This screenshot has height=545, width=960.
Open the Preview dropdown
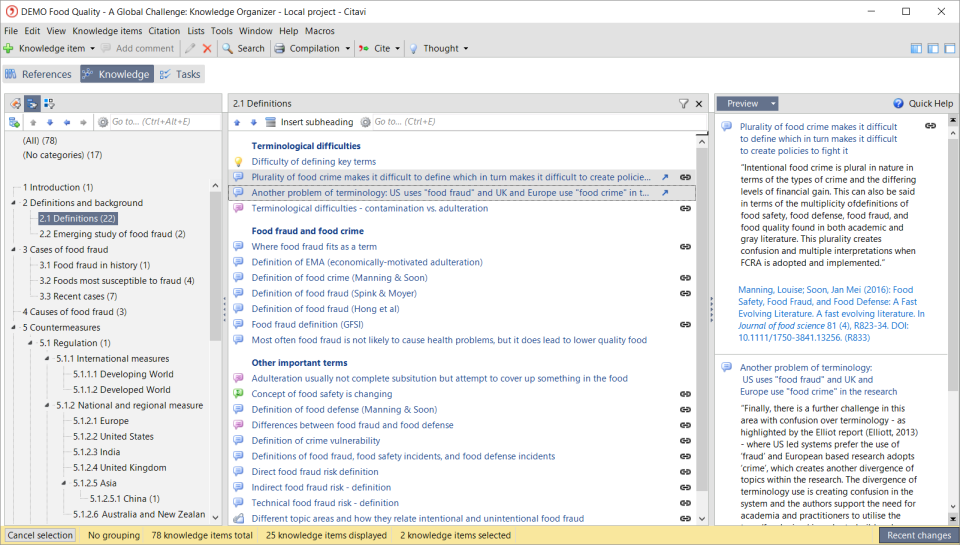(748, 103)
